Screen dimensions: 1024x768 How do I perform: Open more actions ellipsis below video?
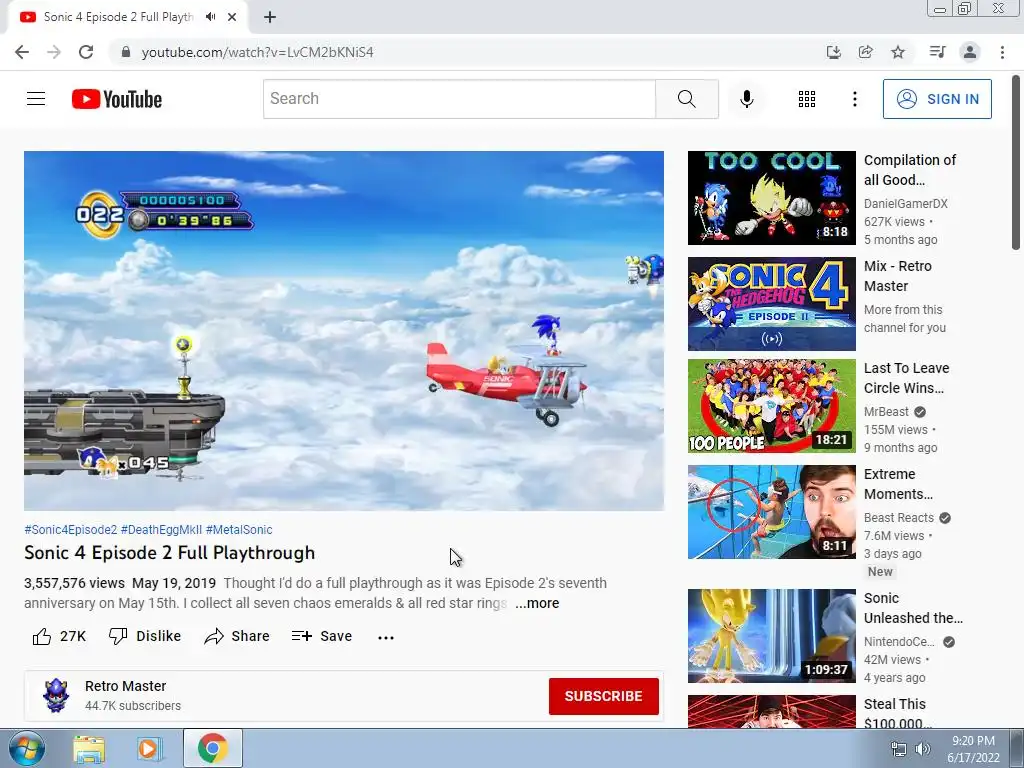tap(386, 637)
